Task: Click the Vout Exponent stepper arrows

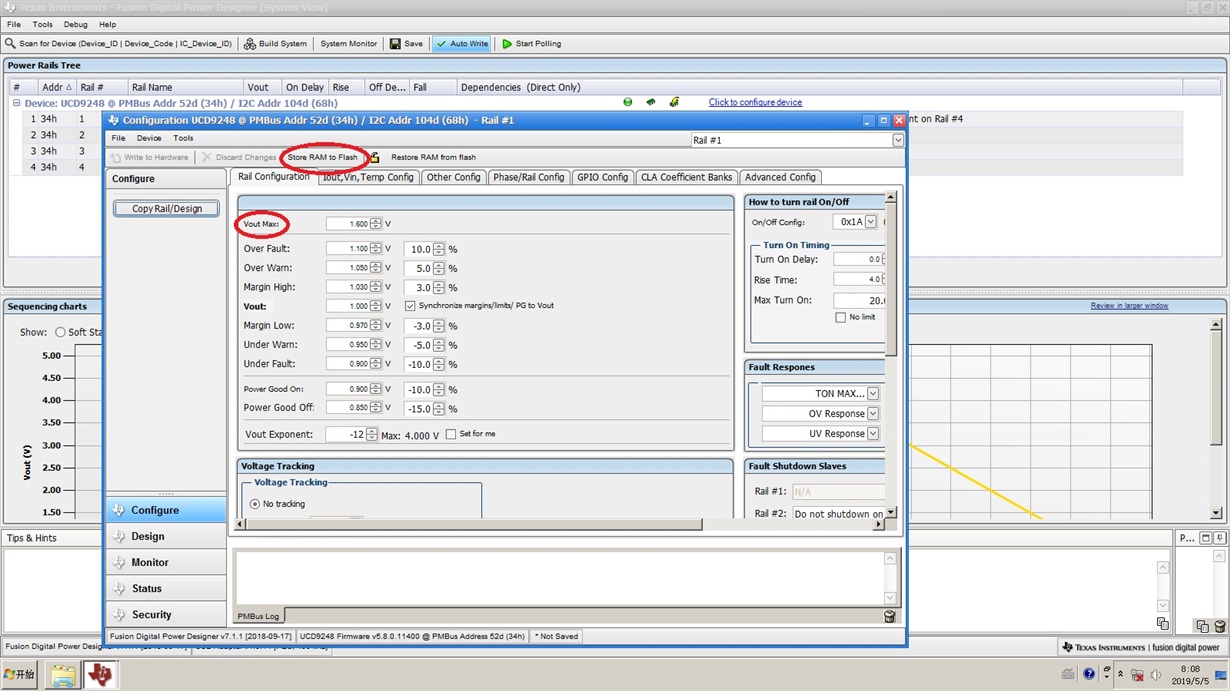Action: [x=372, y=434]
